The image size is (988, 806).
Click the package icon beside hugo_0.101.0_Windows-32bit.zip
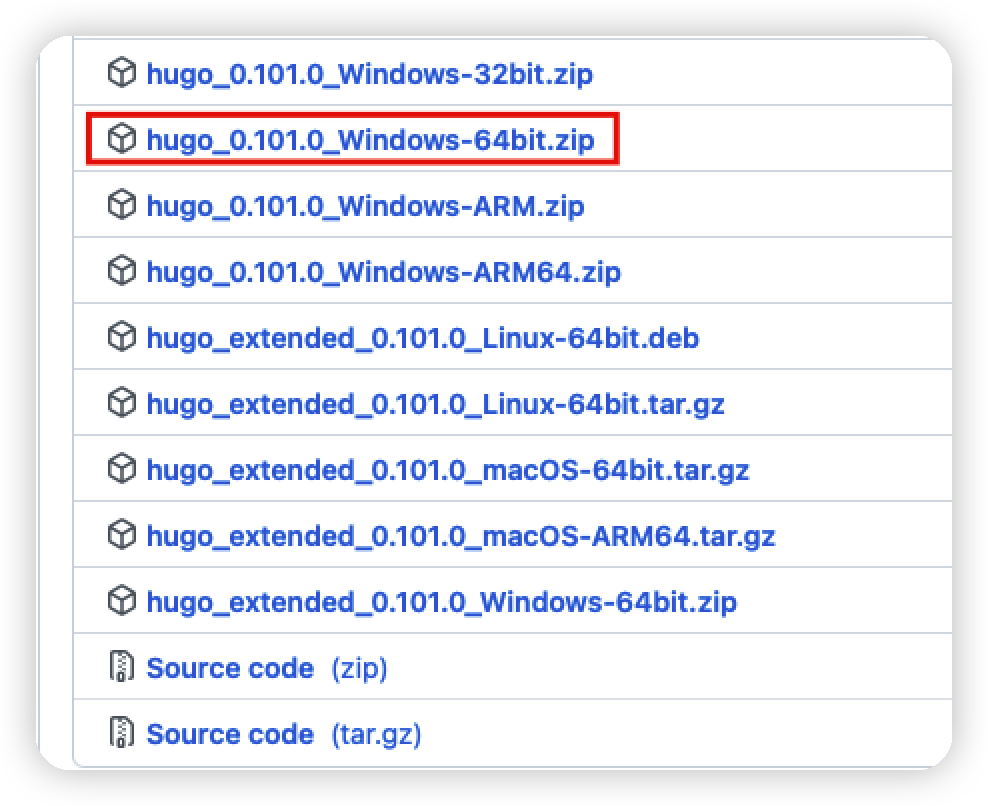coord(121,74)
